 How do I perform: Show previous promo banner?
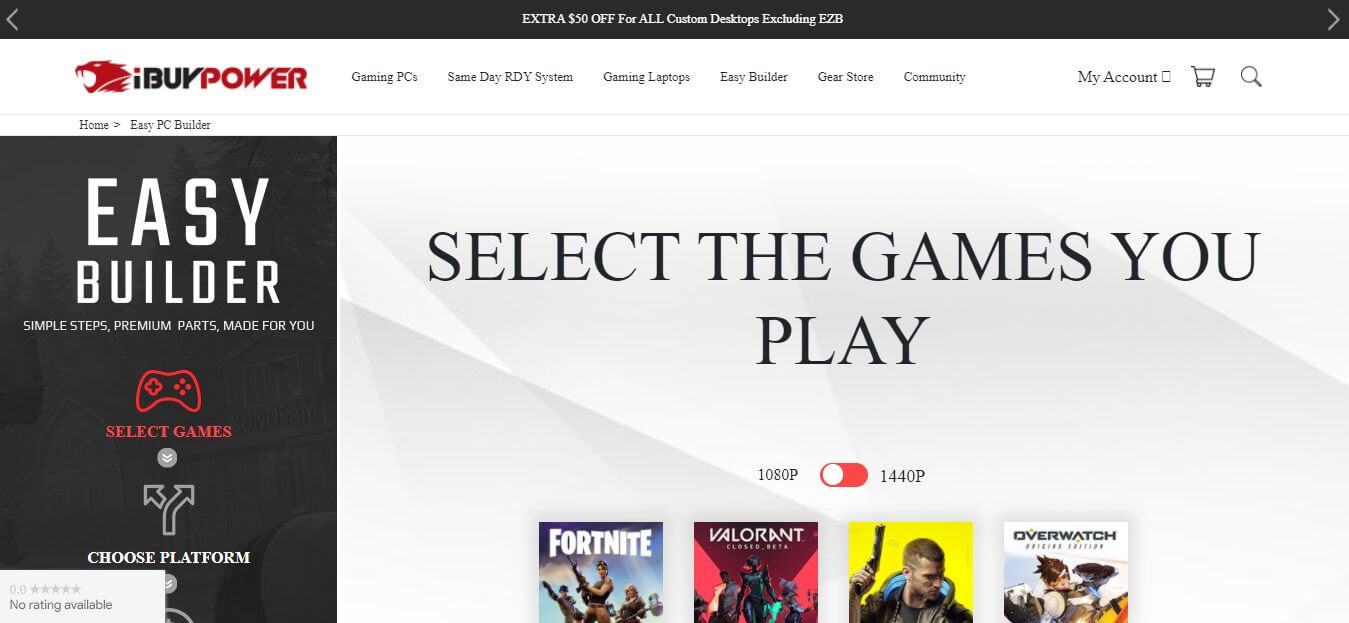click(13, 19)
